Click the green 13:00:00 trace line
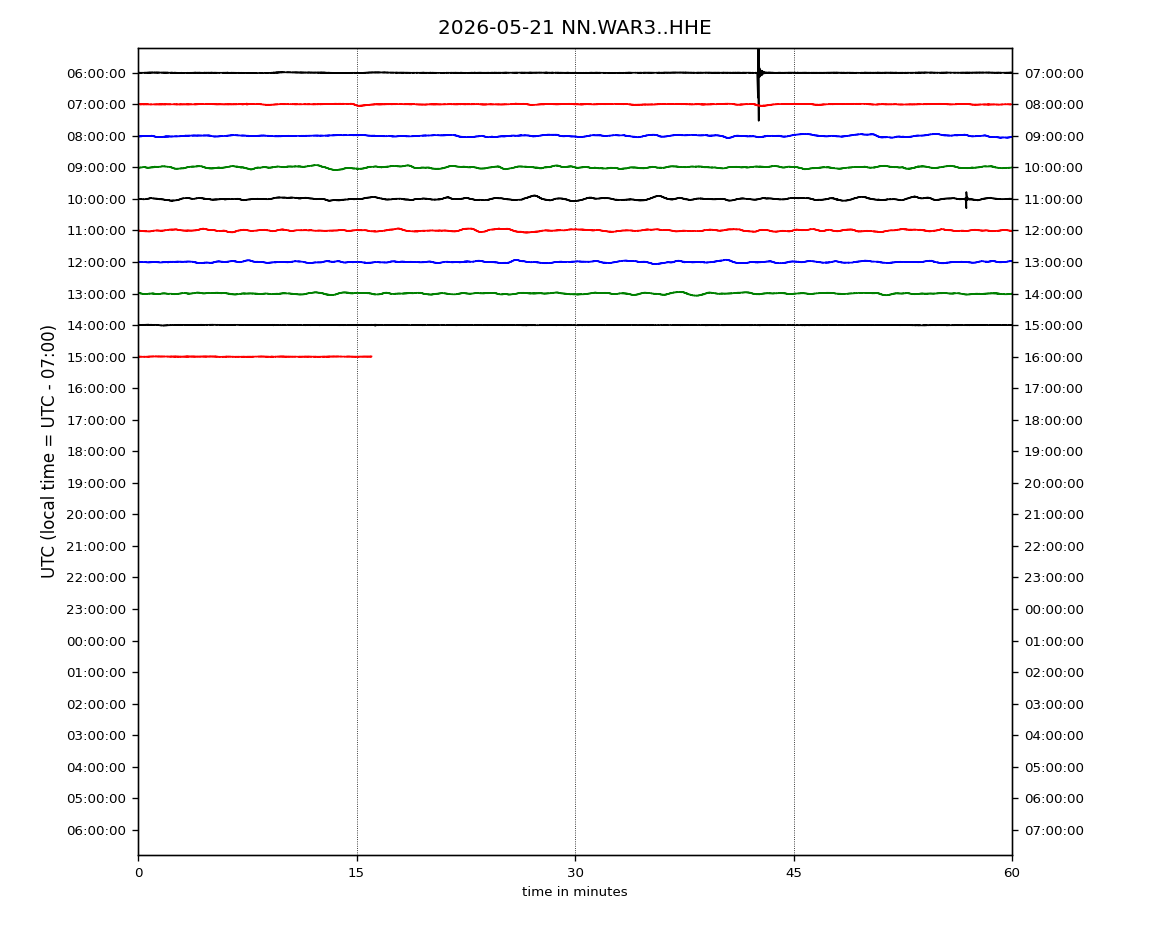1150x950 pixels. point(575,293)
